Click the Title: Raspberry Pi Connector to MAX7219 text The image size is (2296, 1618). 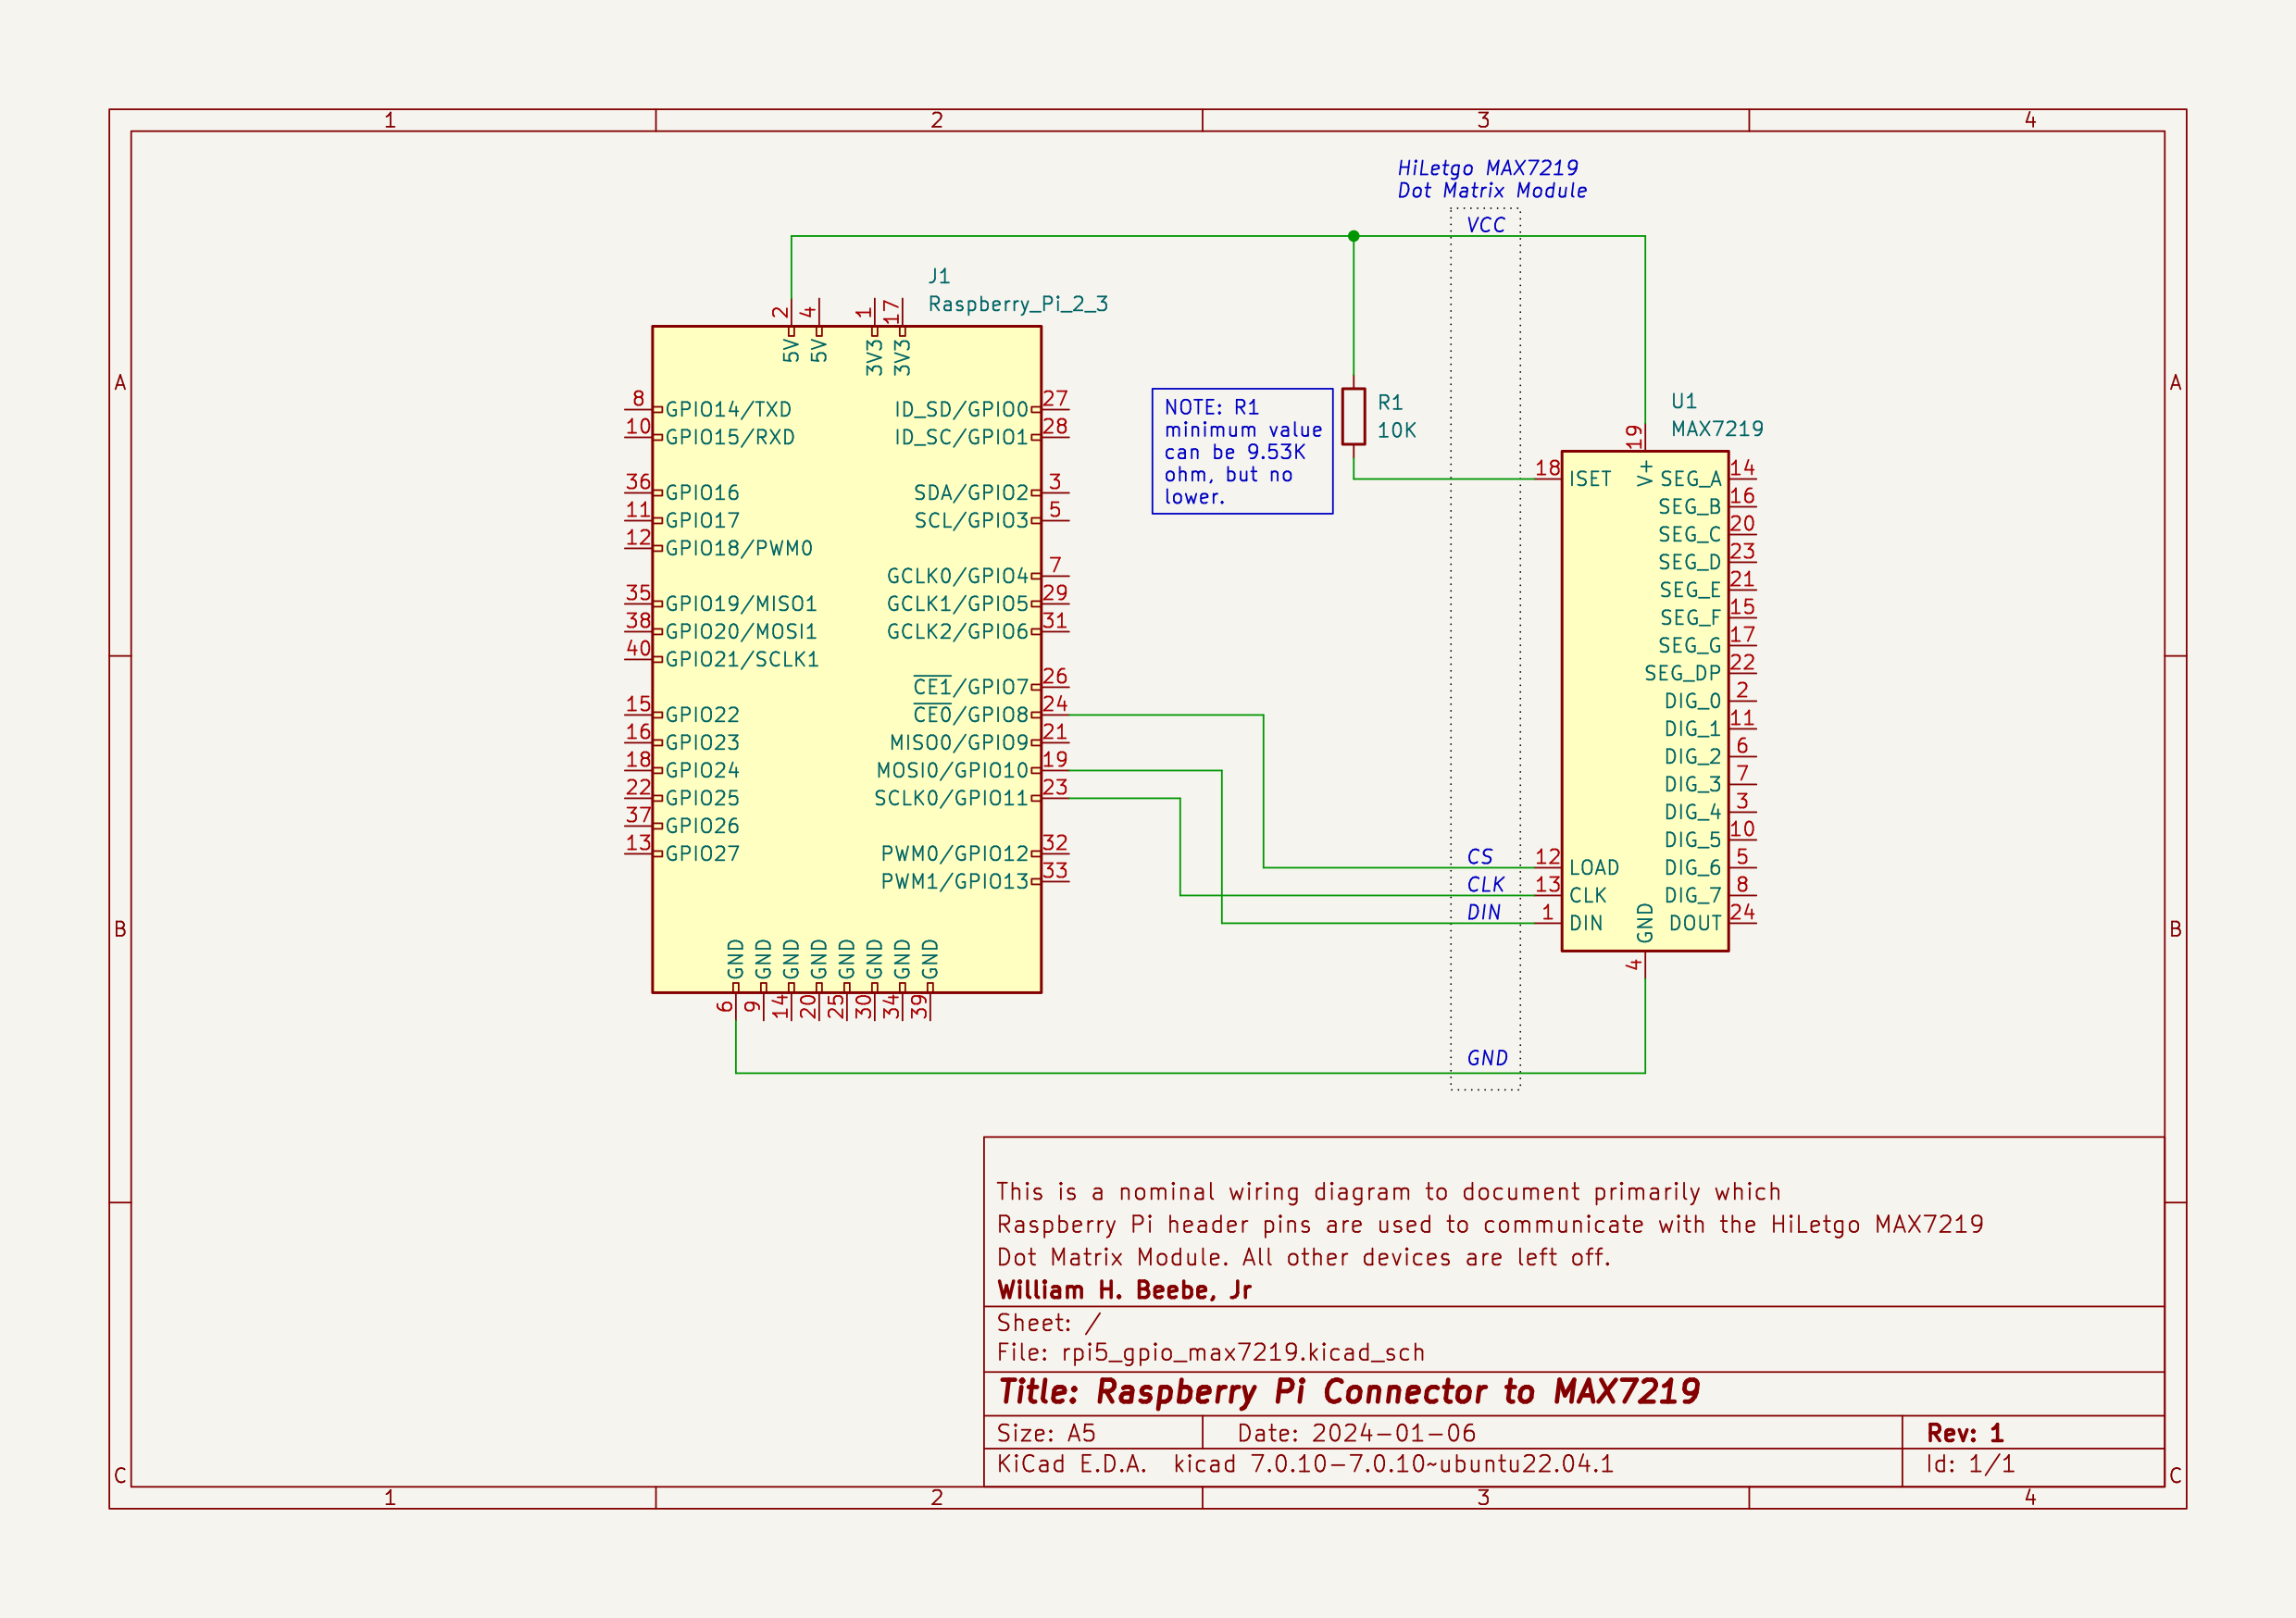coord(1349,1392)
